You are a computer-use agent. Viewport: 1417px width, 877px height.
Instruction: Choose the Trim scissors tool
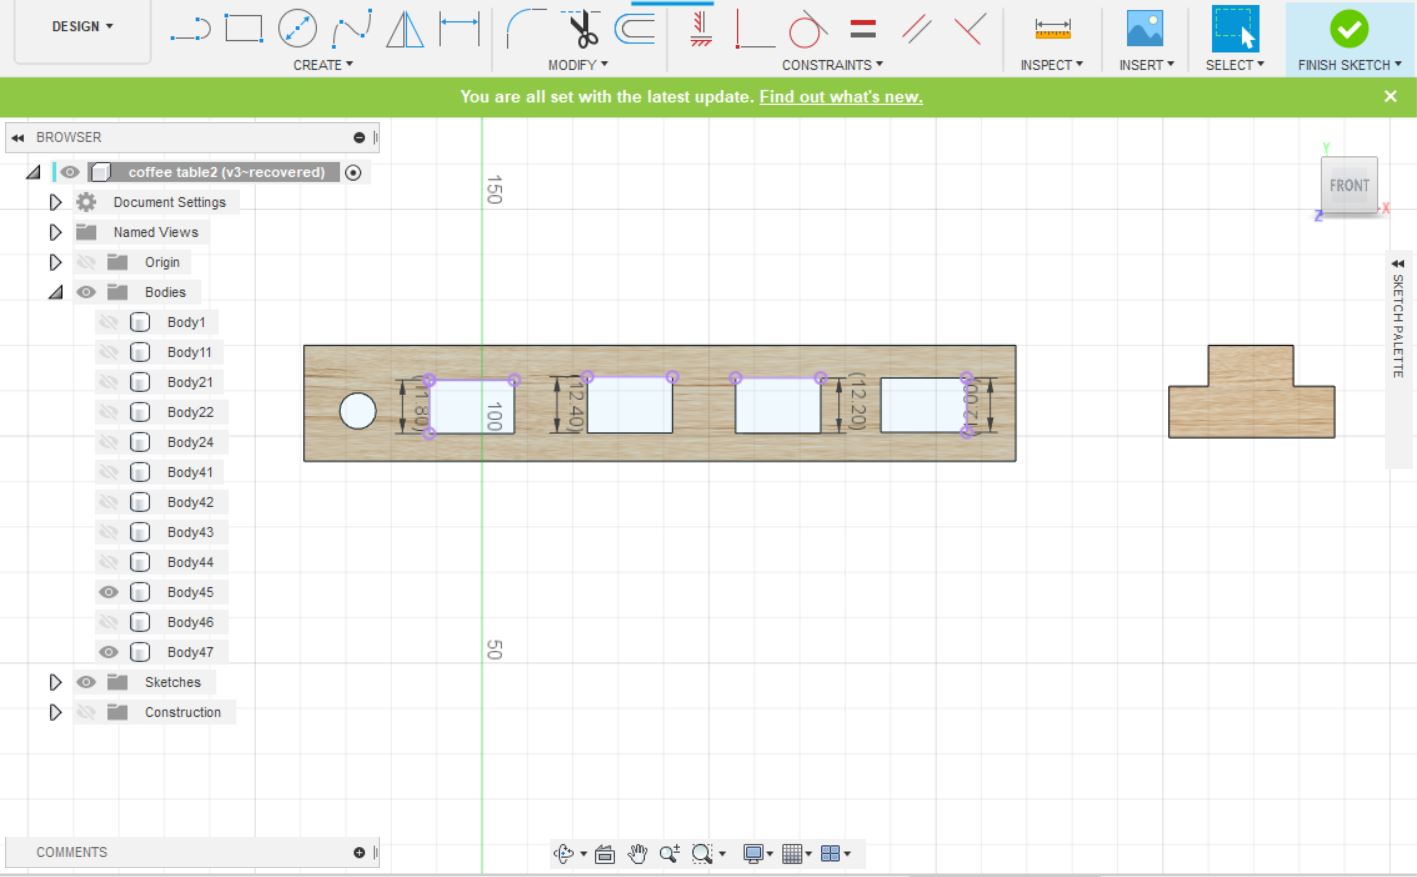point(582,29)
